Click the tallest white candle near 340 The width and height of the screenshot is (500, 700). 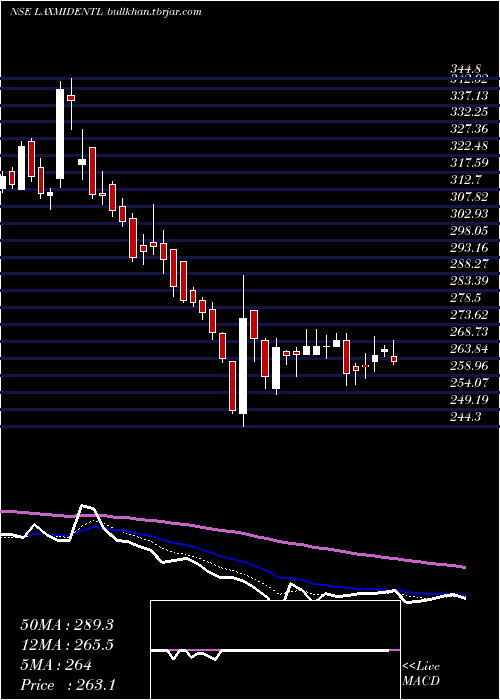click(x=60, y=134)
